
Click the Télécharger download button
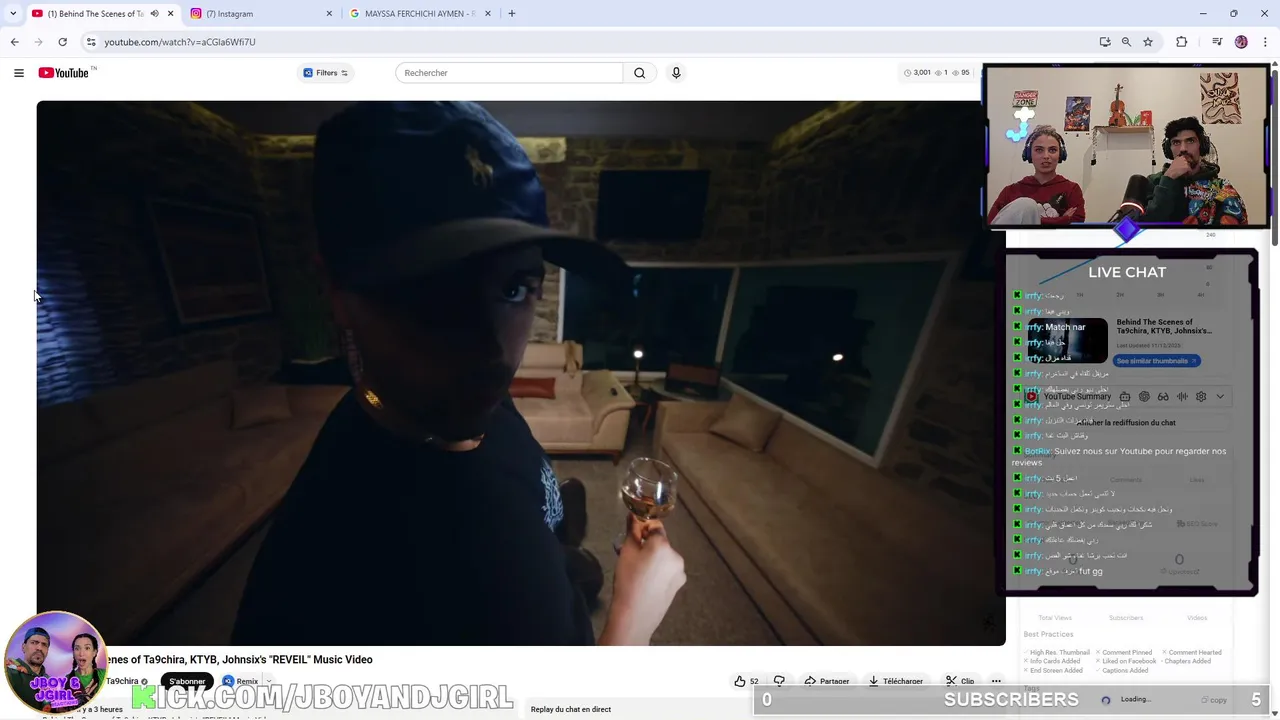click(896, 681)
